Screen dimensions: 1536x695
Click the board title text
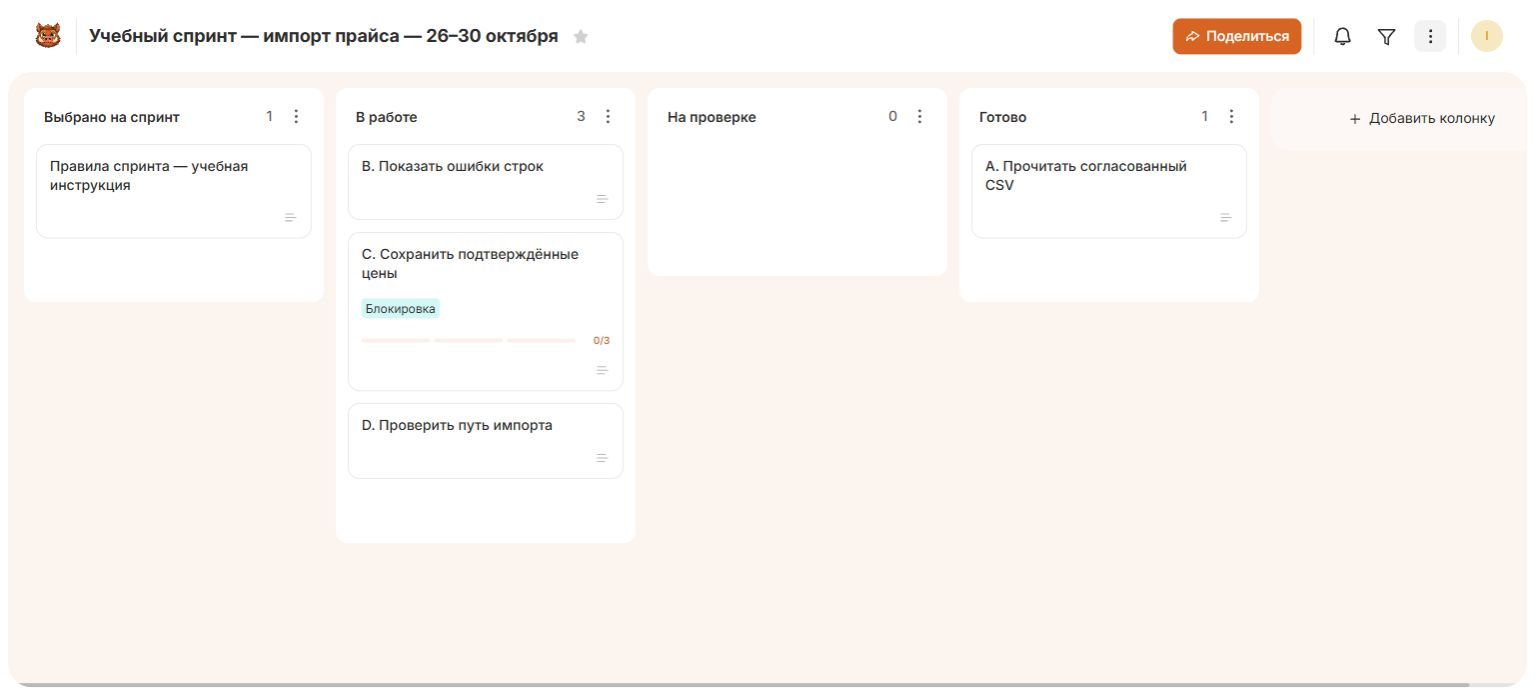point(323,36)
